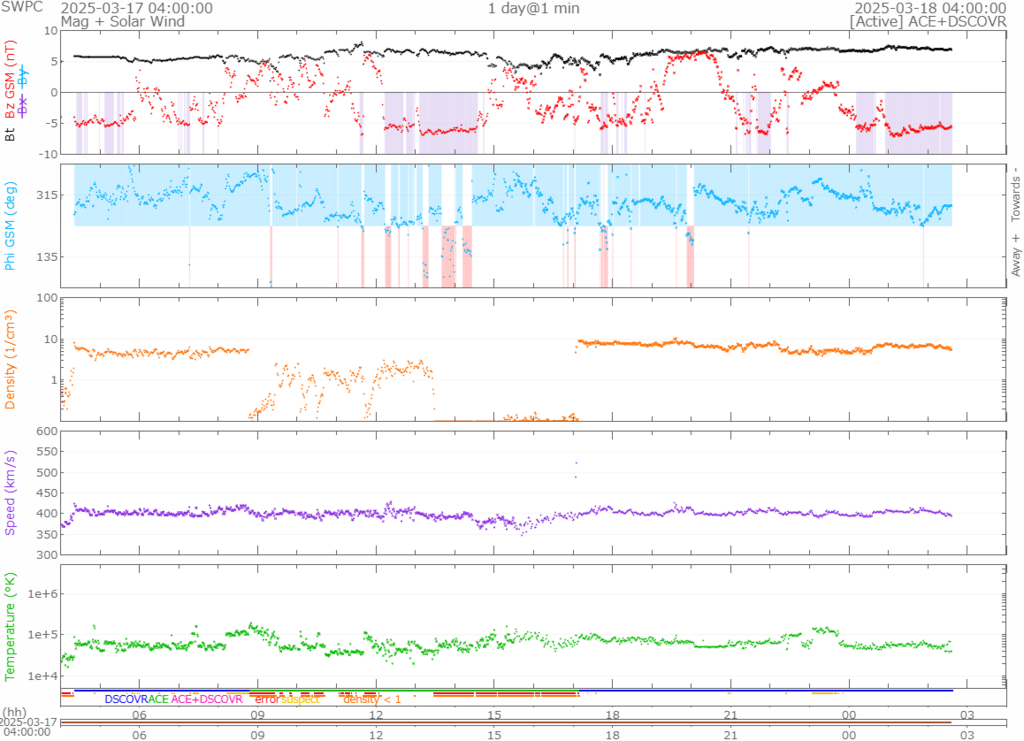Click the brown time-range bar at bottom

(x=506, y=722)
